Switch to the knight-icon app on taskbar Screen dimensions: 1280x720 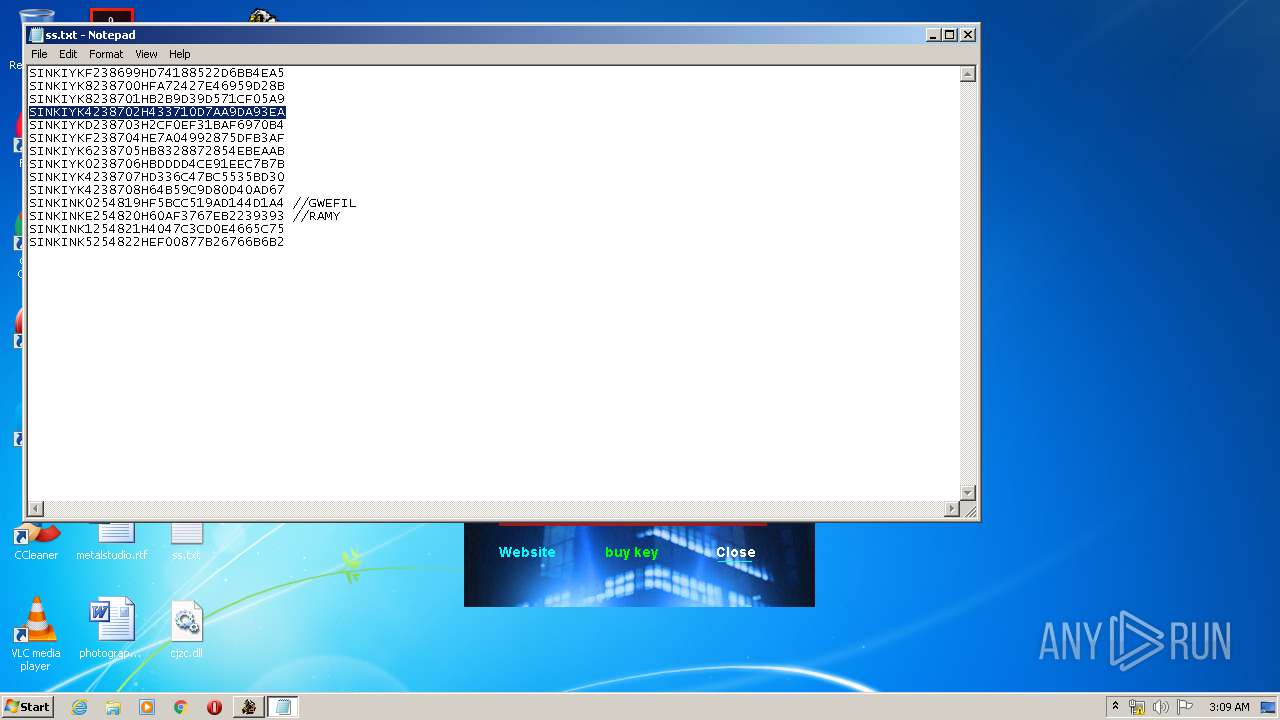click(249, 707)
